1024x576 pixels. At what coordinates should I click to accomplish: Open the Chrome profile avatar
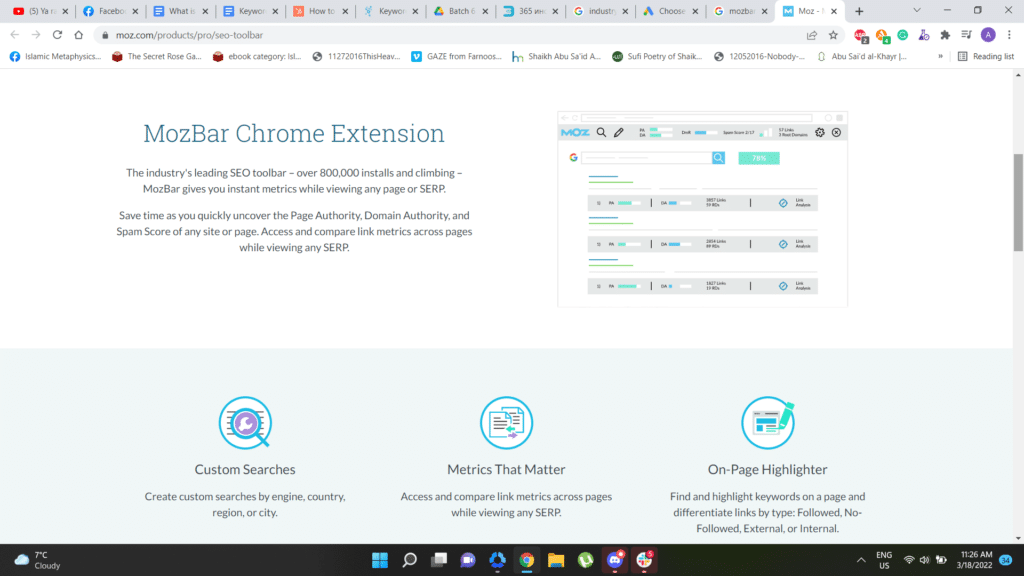988,35
